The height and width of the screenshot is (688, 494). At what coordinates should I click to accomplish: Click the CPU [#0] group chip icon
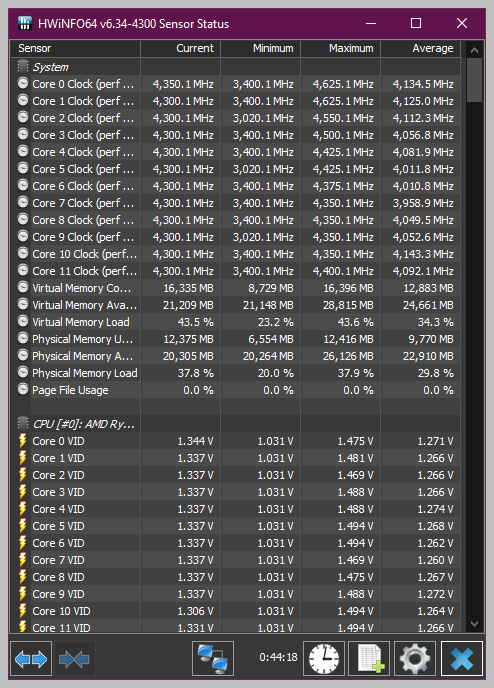(x=23, y=423)
